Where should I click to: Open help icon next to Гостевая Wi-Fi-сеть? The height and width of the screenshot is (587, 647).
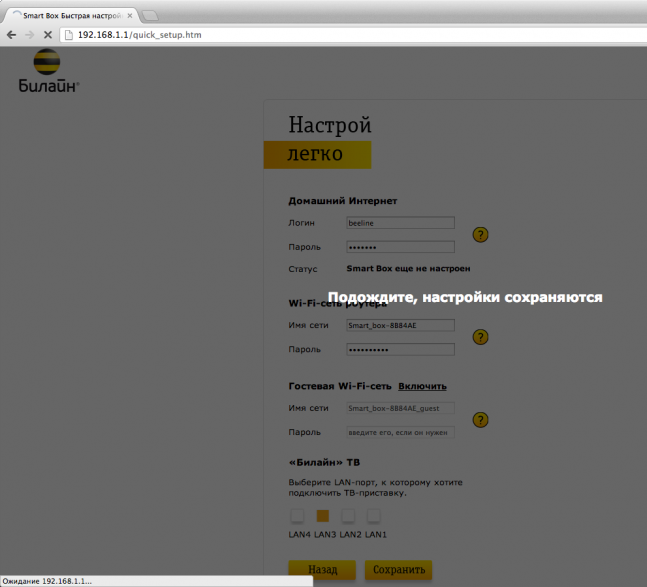480,420
